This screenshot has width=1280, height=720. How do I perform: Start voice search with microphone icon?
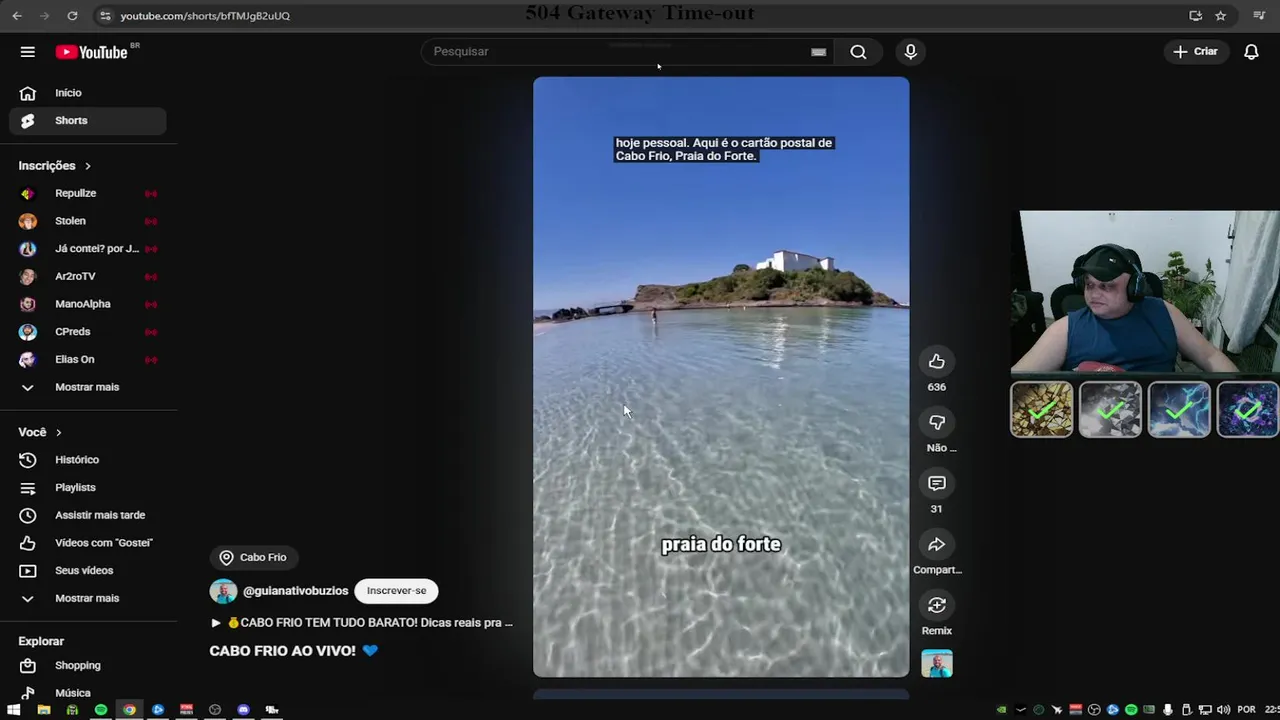click(x=910, y=52)
